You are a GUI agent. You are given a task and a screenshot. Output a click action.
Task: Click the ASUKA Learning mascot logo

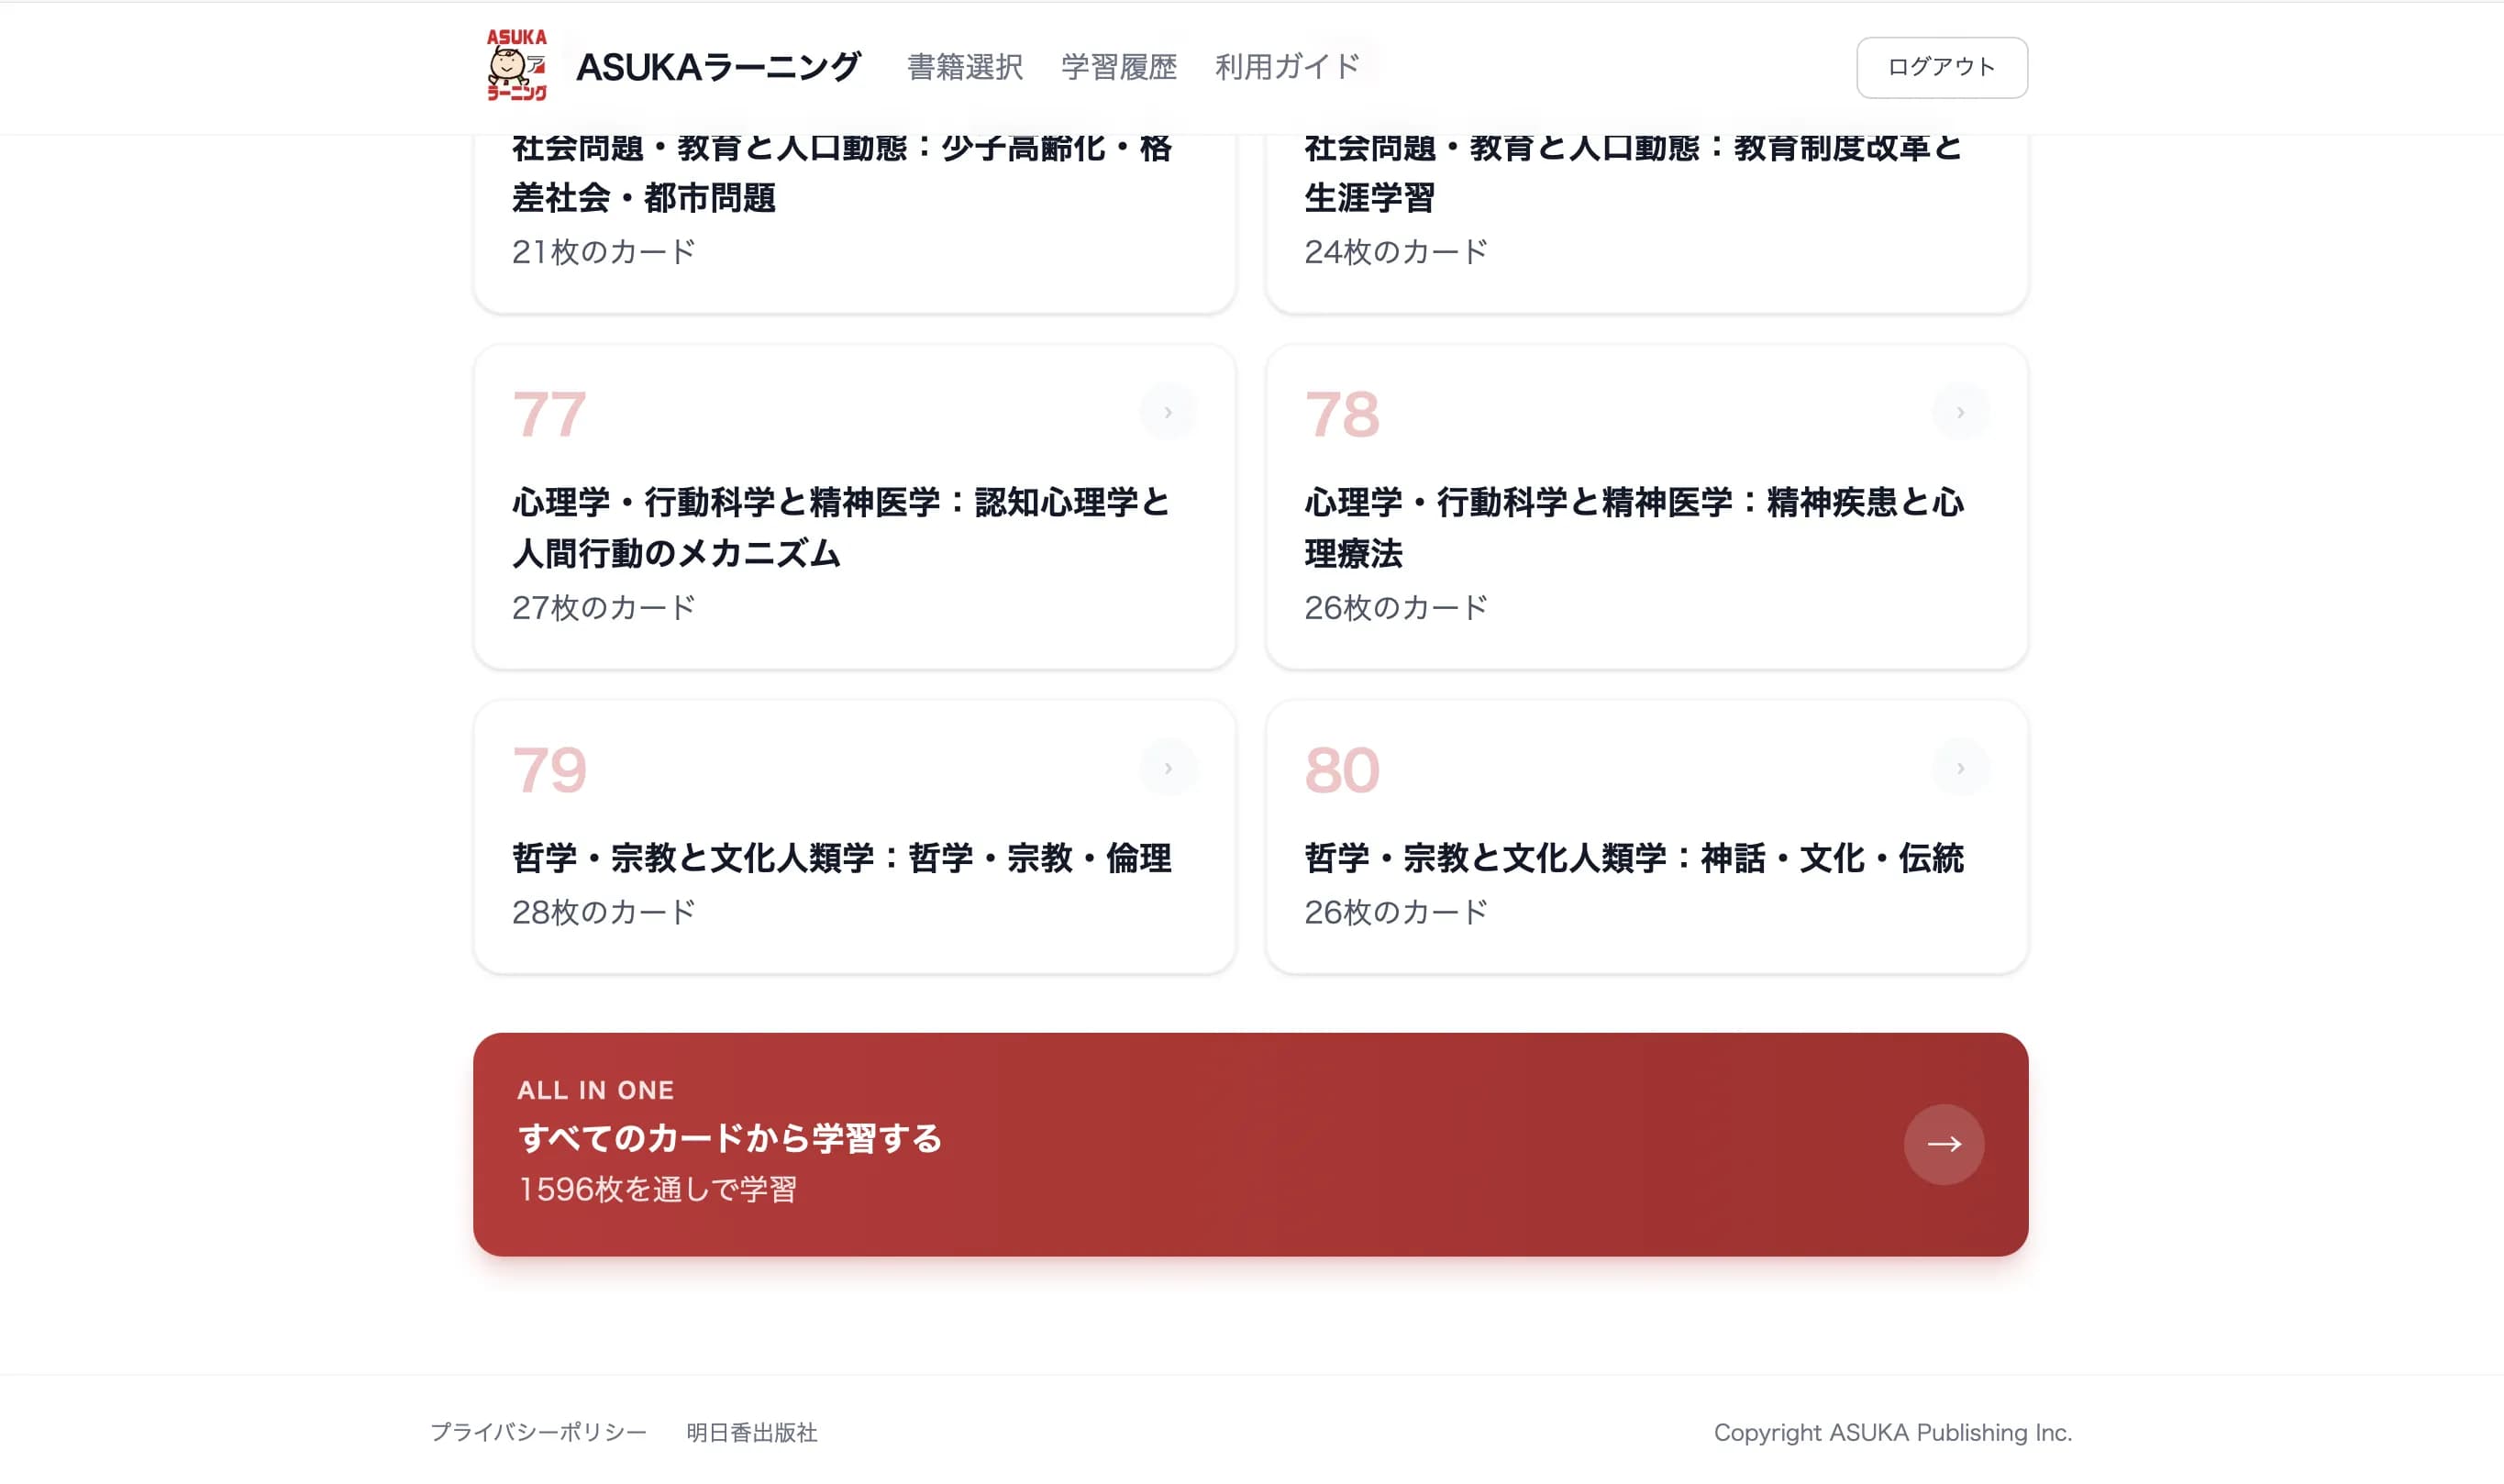(516, 66)
